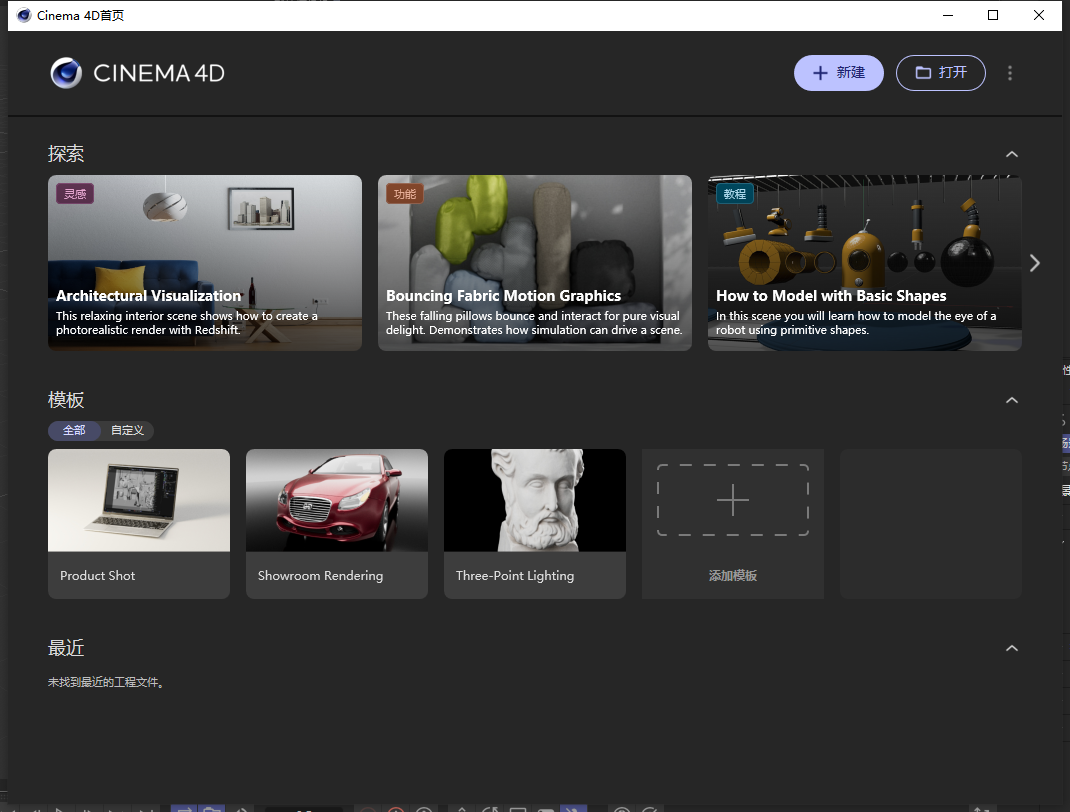Maximize the Cinema 4D首页 window

[993, 15]
